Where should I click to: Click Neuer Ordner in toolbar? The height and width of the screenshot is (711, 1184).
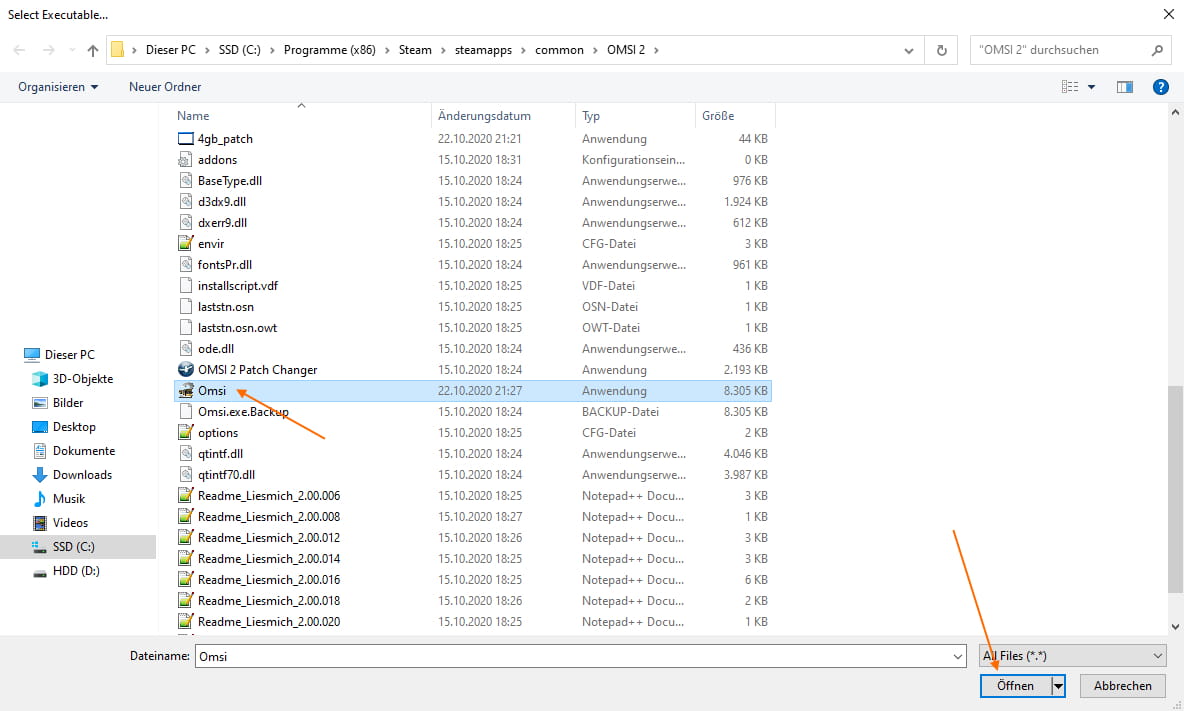pos(165,87)
